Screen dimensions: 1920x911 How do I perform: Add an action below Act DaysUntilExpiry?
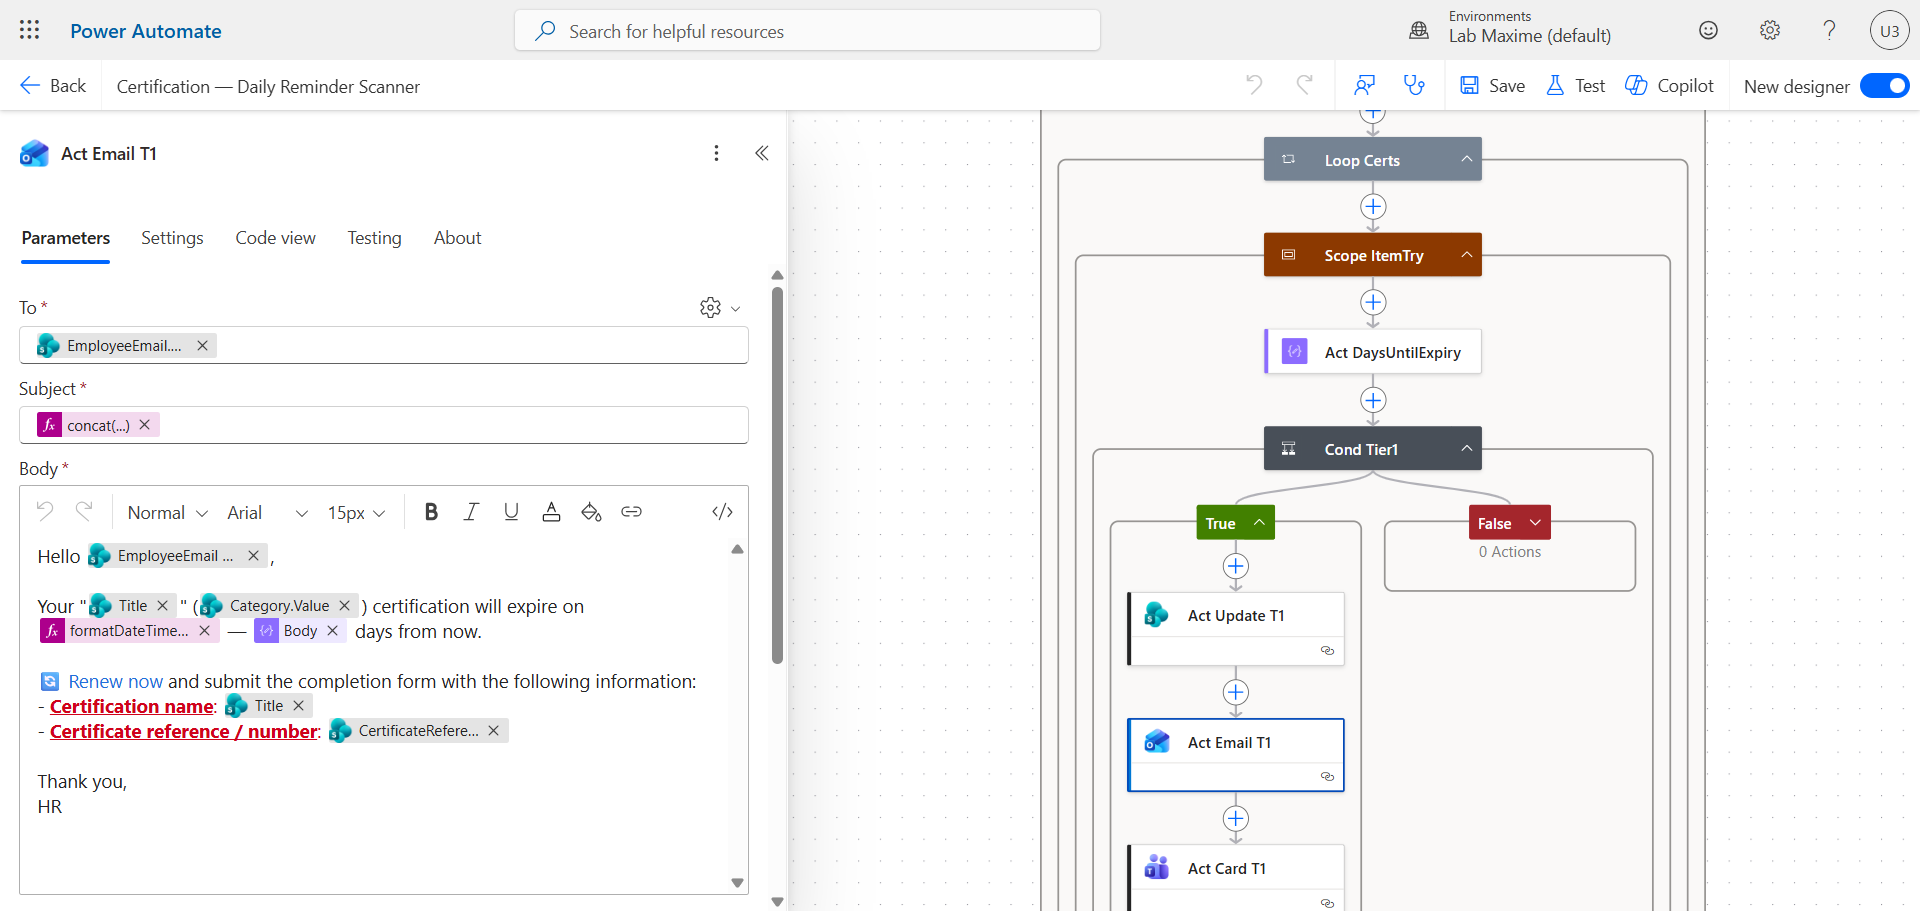coord(1373,400)
